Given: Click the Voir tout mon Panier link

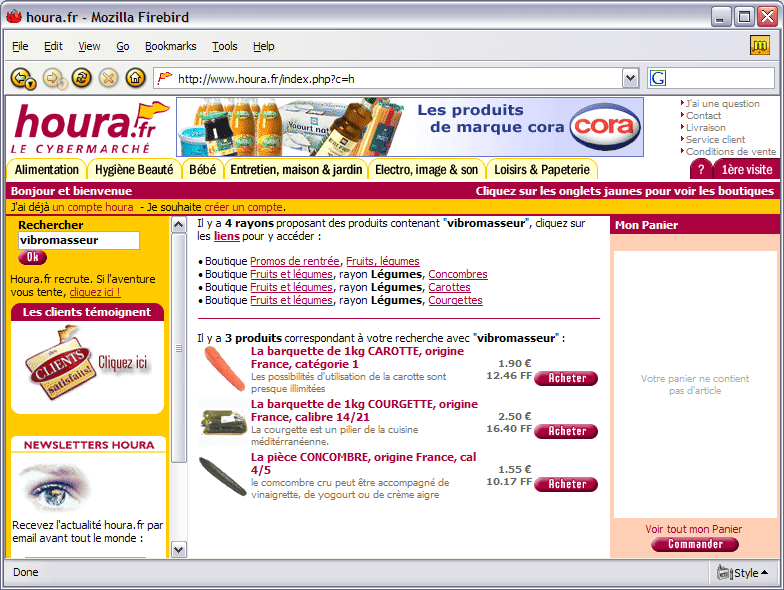Looking at the screenshot, I should point(694,529).
